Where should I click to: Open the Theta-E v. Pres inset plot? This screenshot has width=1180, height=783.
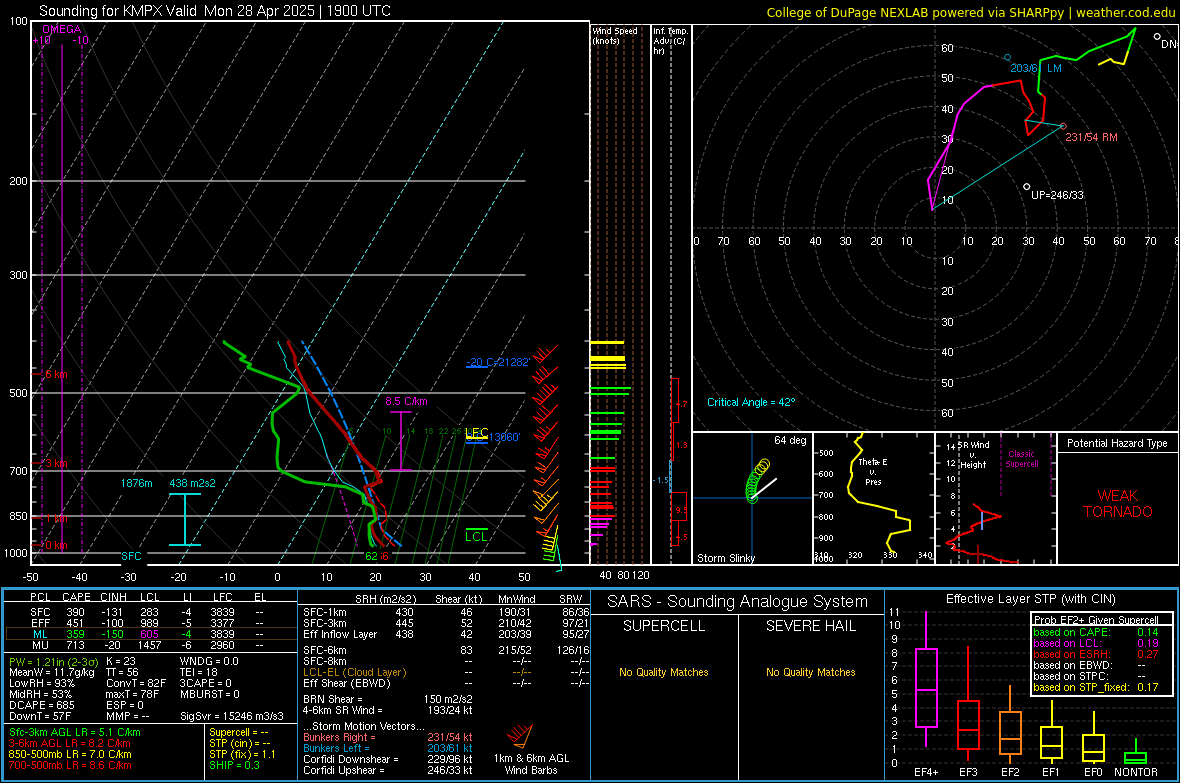[x=874, y=498]
